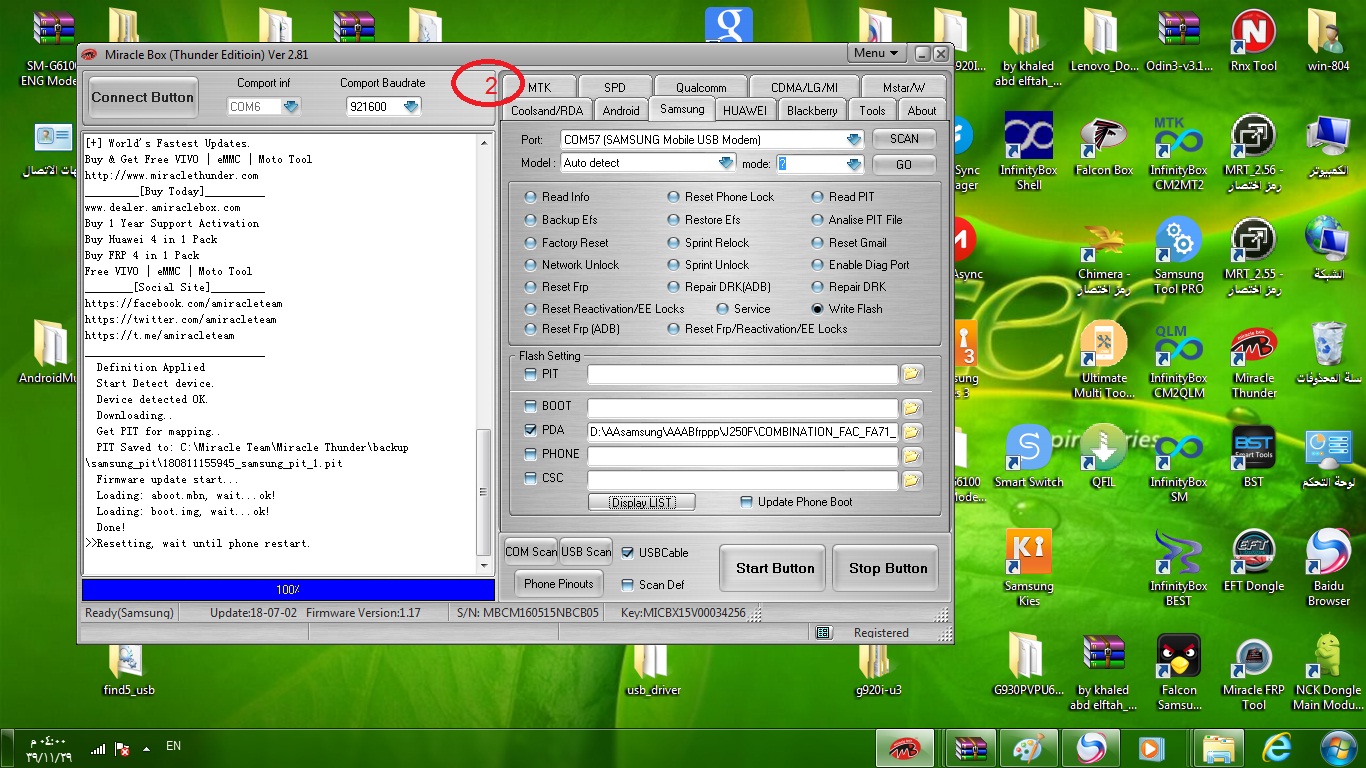Switch to the Qualcomm tab
1366x768 pixels.
[700, 87]
